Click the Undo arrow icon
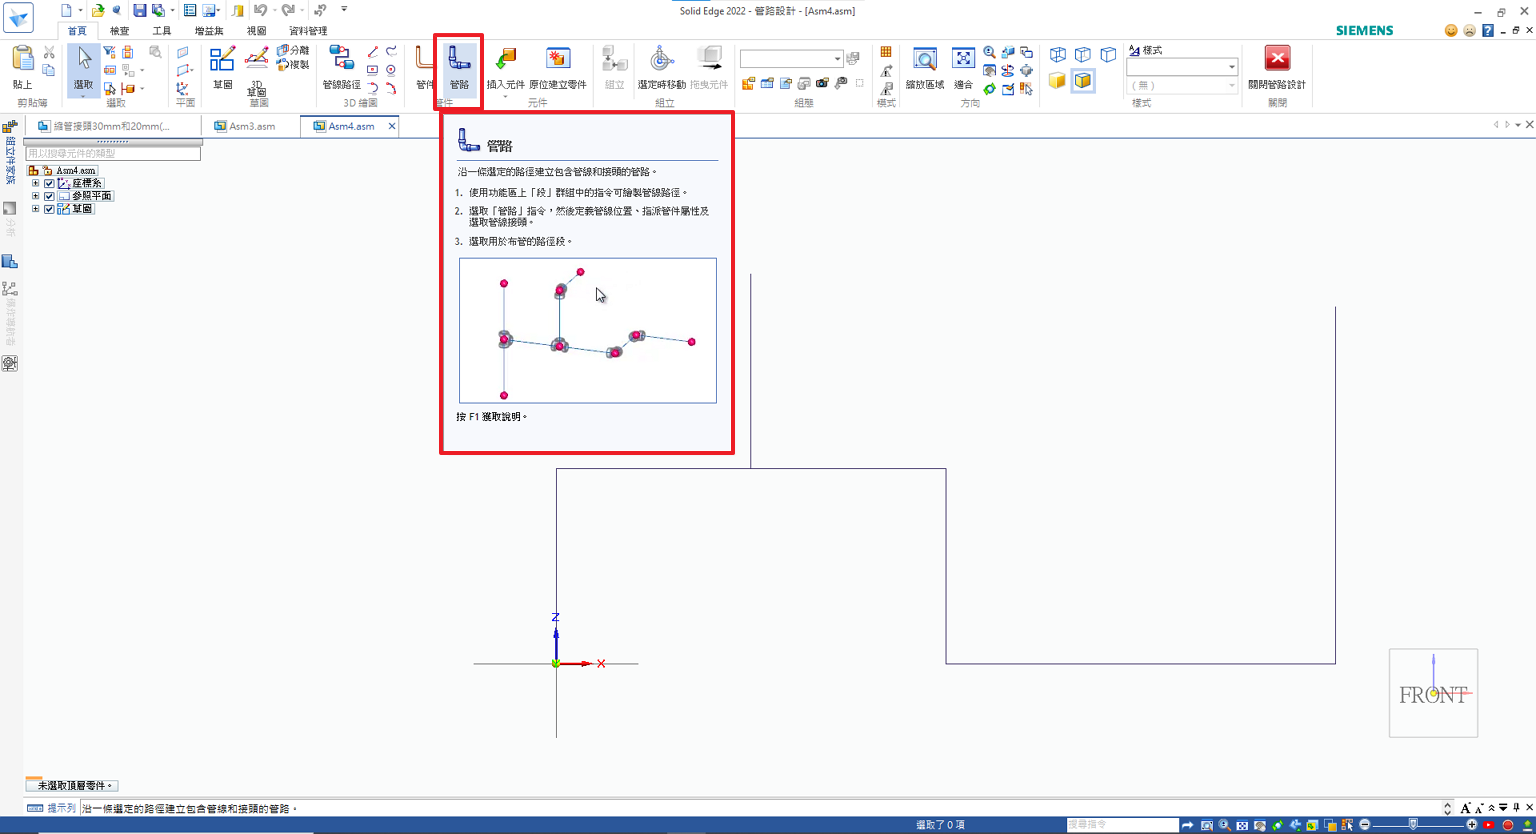This screenshot has width=1536, height=834. pyautogui.click(x=260, y=10)
